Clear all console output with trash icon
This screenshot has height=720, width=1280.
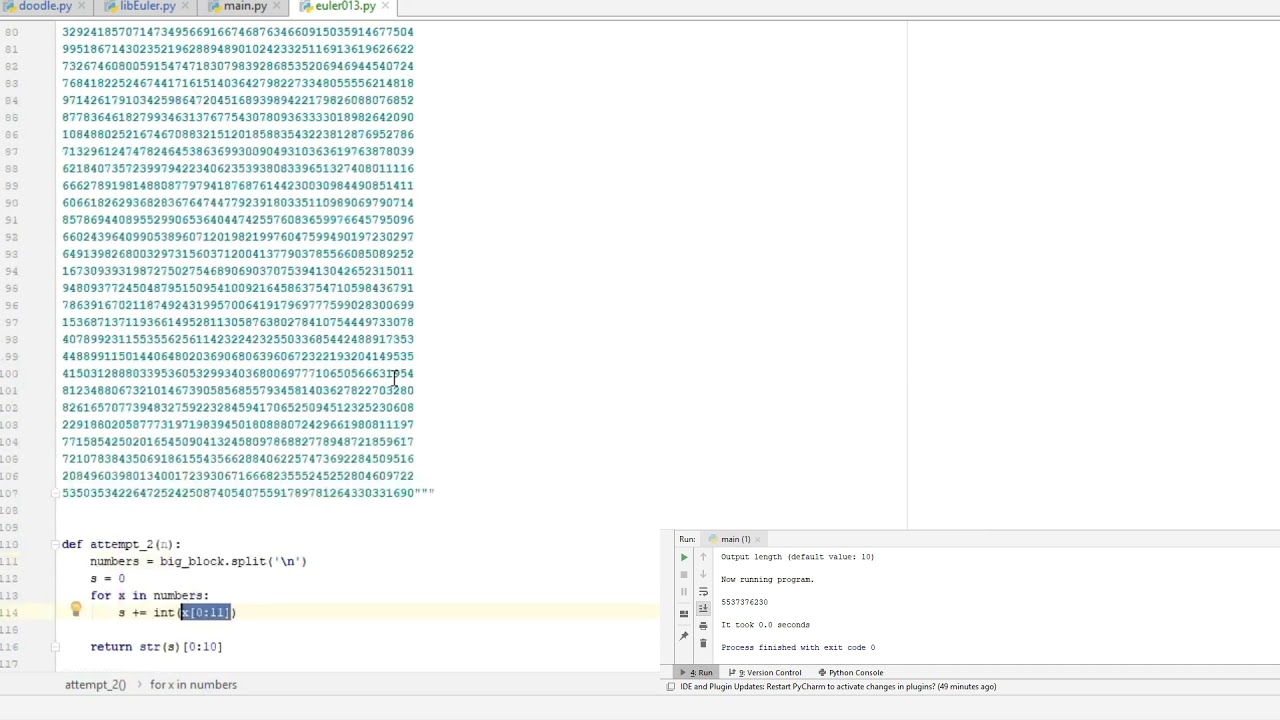[703, 643]
